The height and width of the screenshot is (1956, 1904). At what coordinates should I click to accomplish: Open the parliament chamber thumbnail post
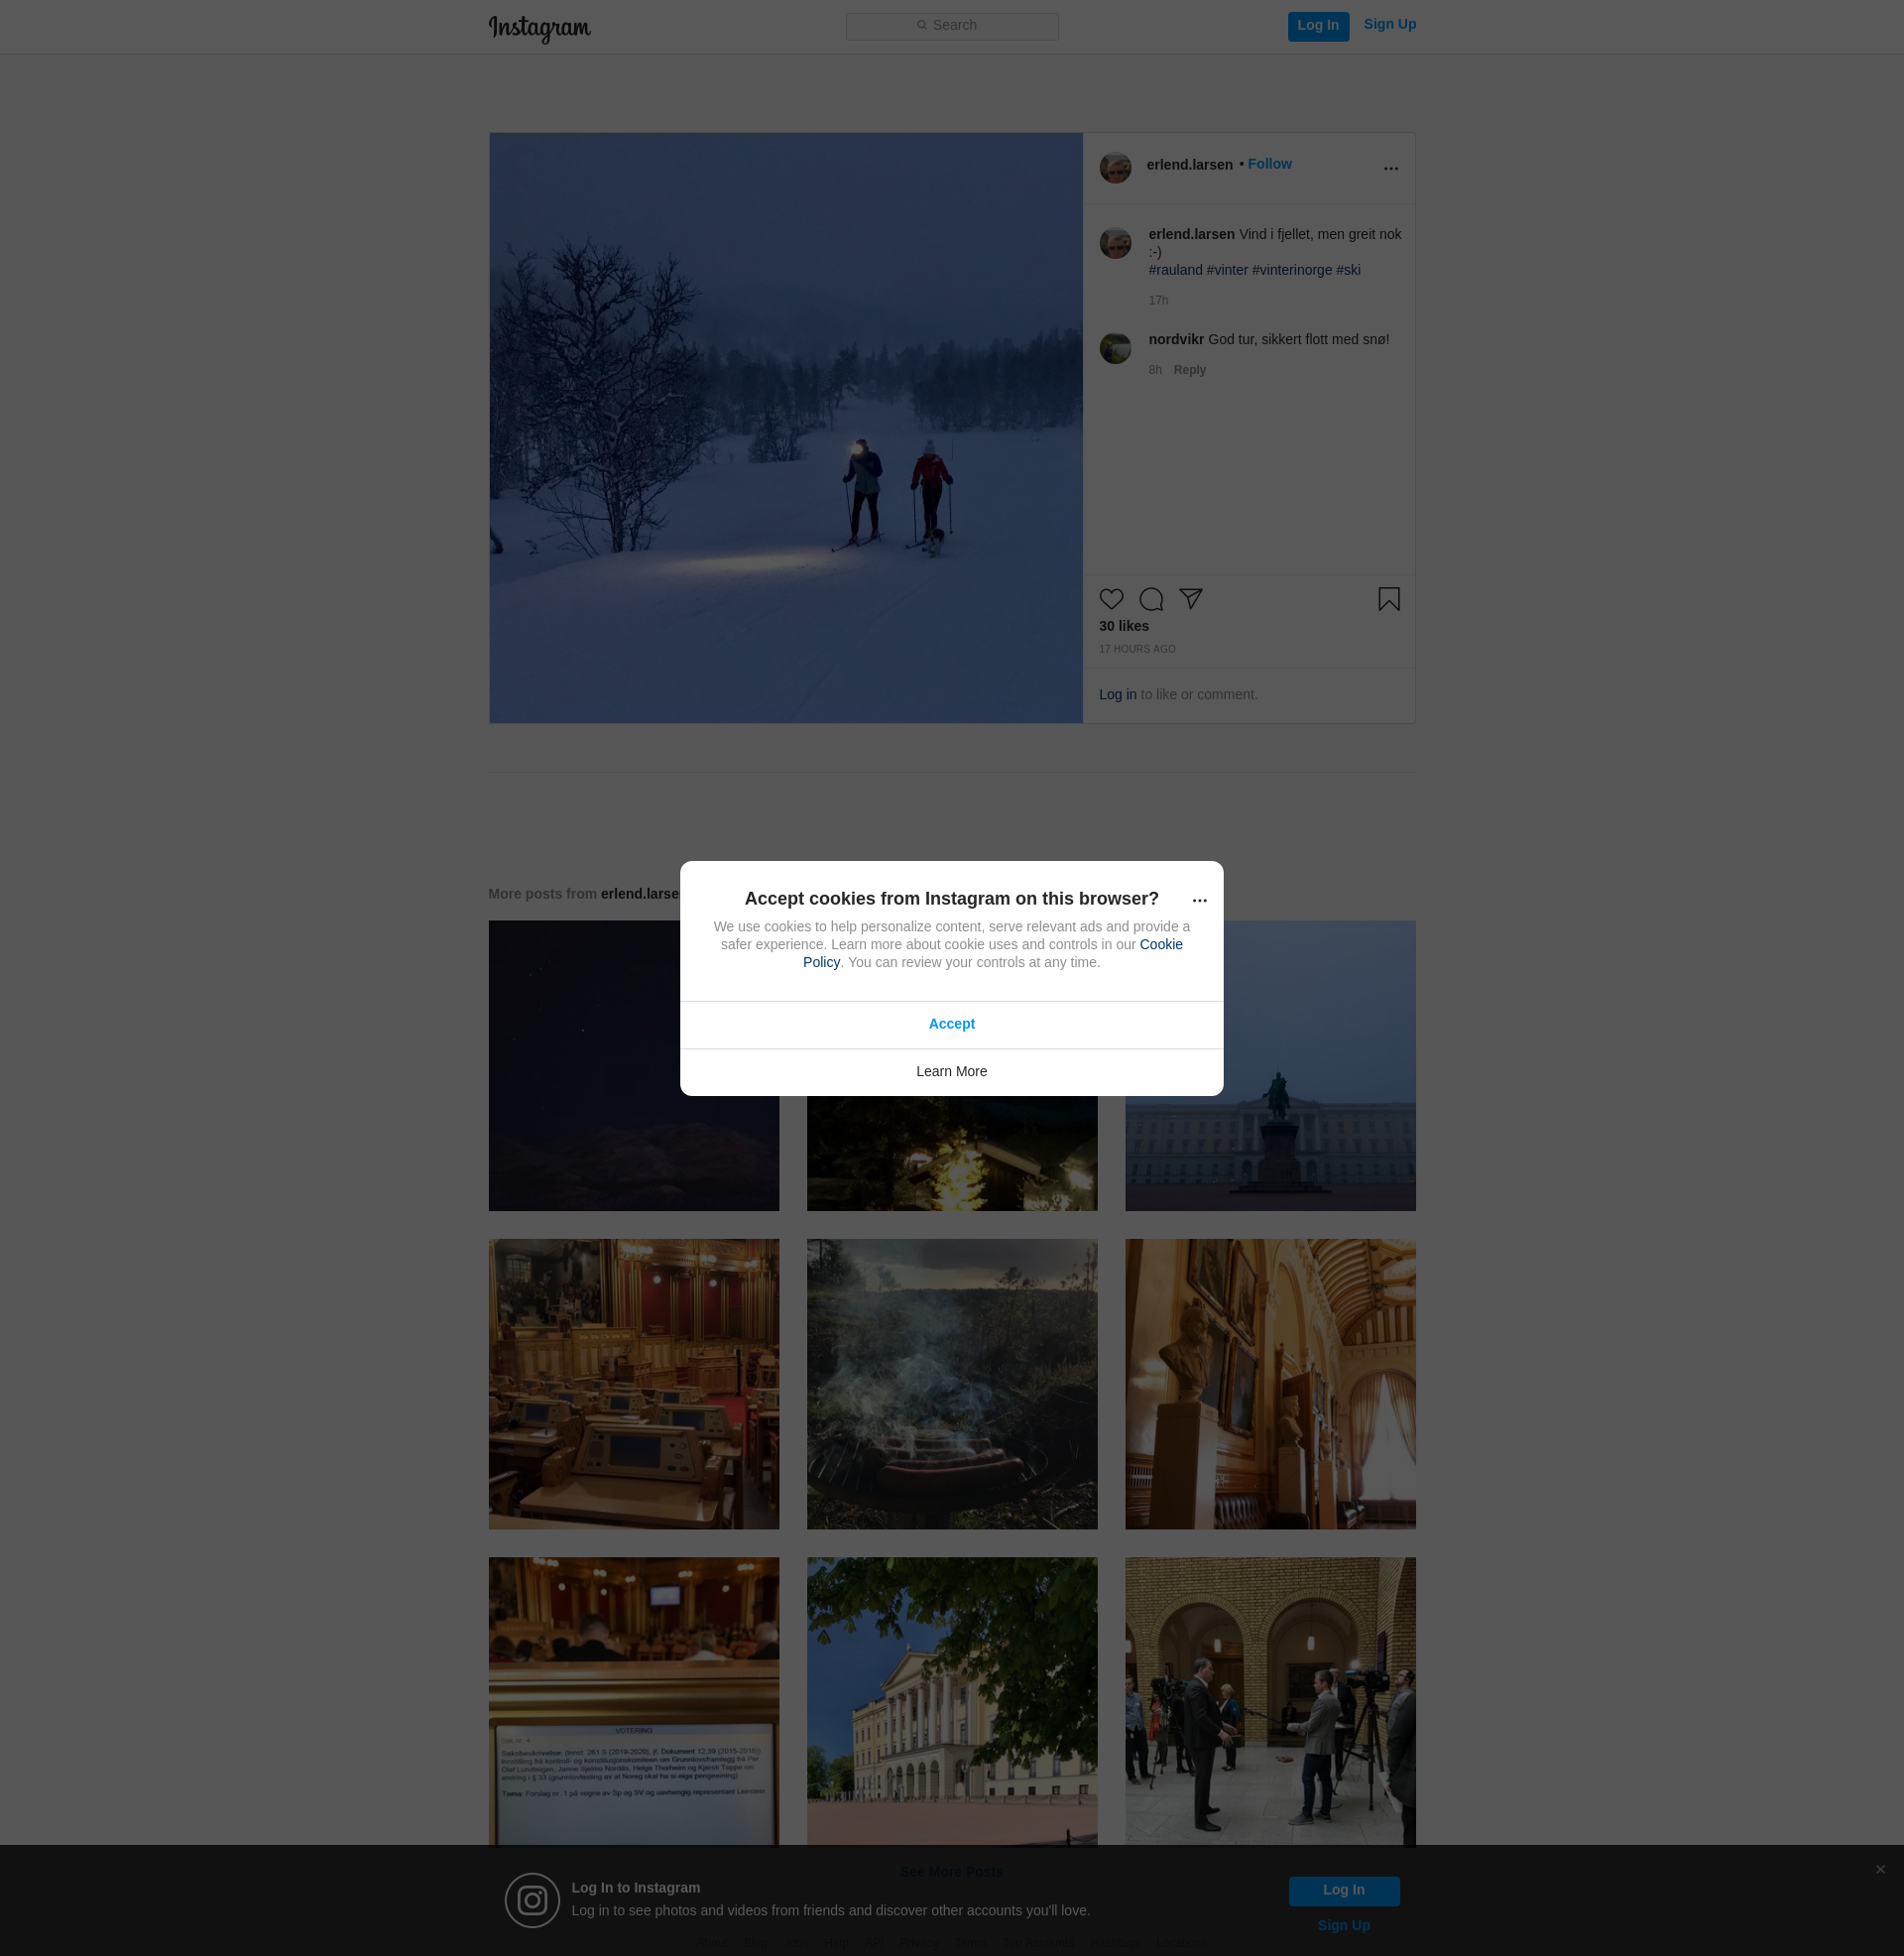633,1384
